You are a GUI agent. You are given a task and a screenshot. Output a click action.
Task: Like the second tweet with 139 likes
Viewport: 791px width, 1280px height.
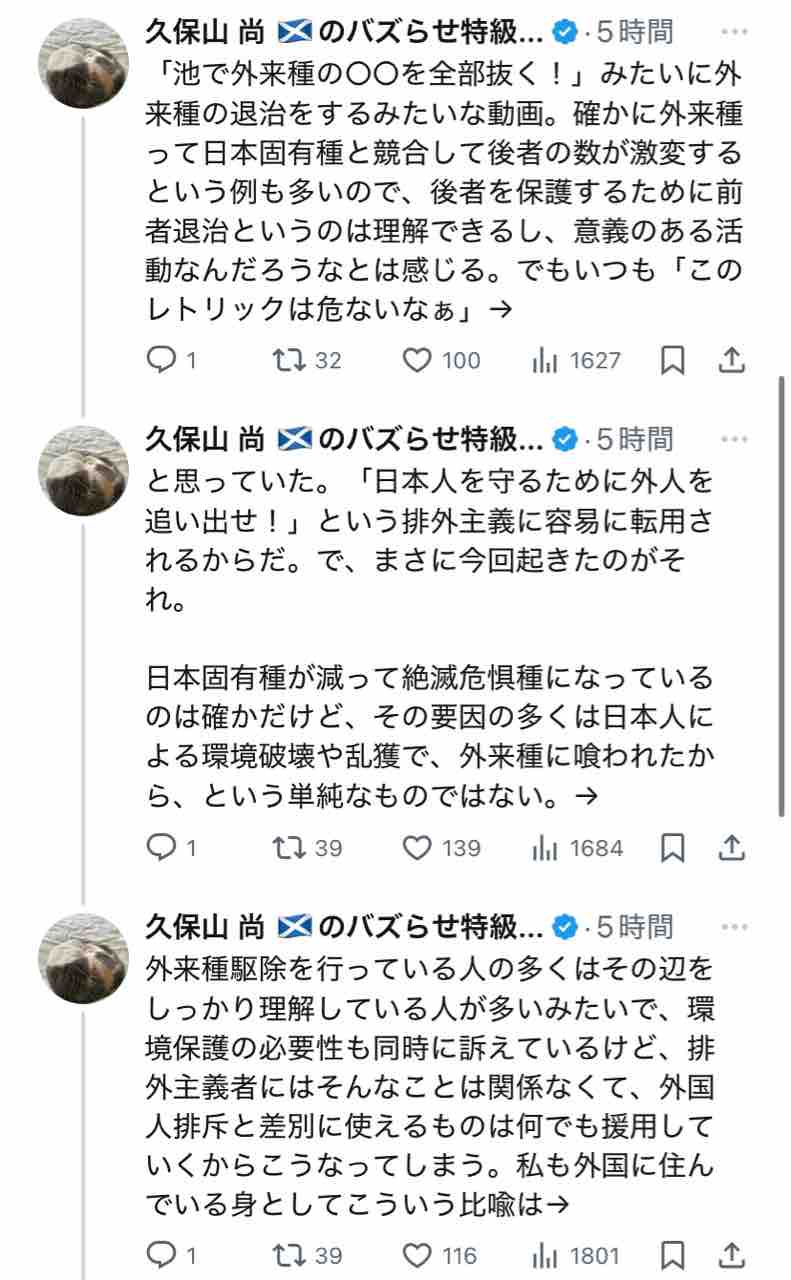pos(418,848)
